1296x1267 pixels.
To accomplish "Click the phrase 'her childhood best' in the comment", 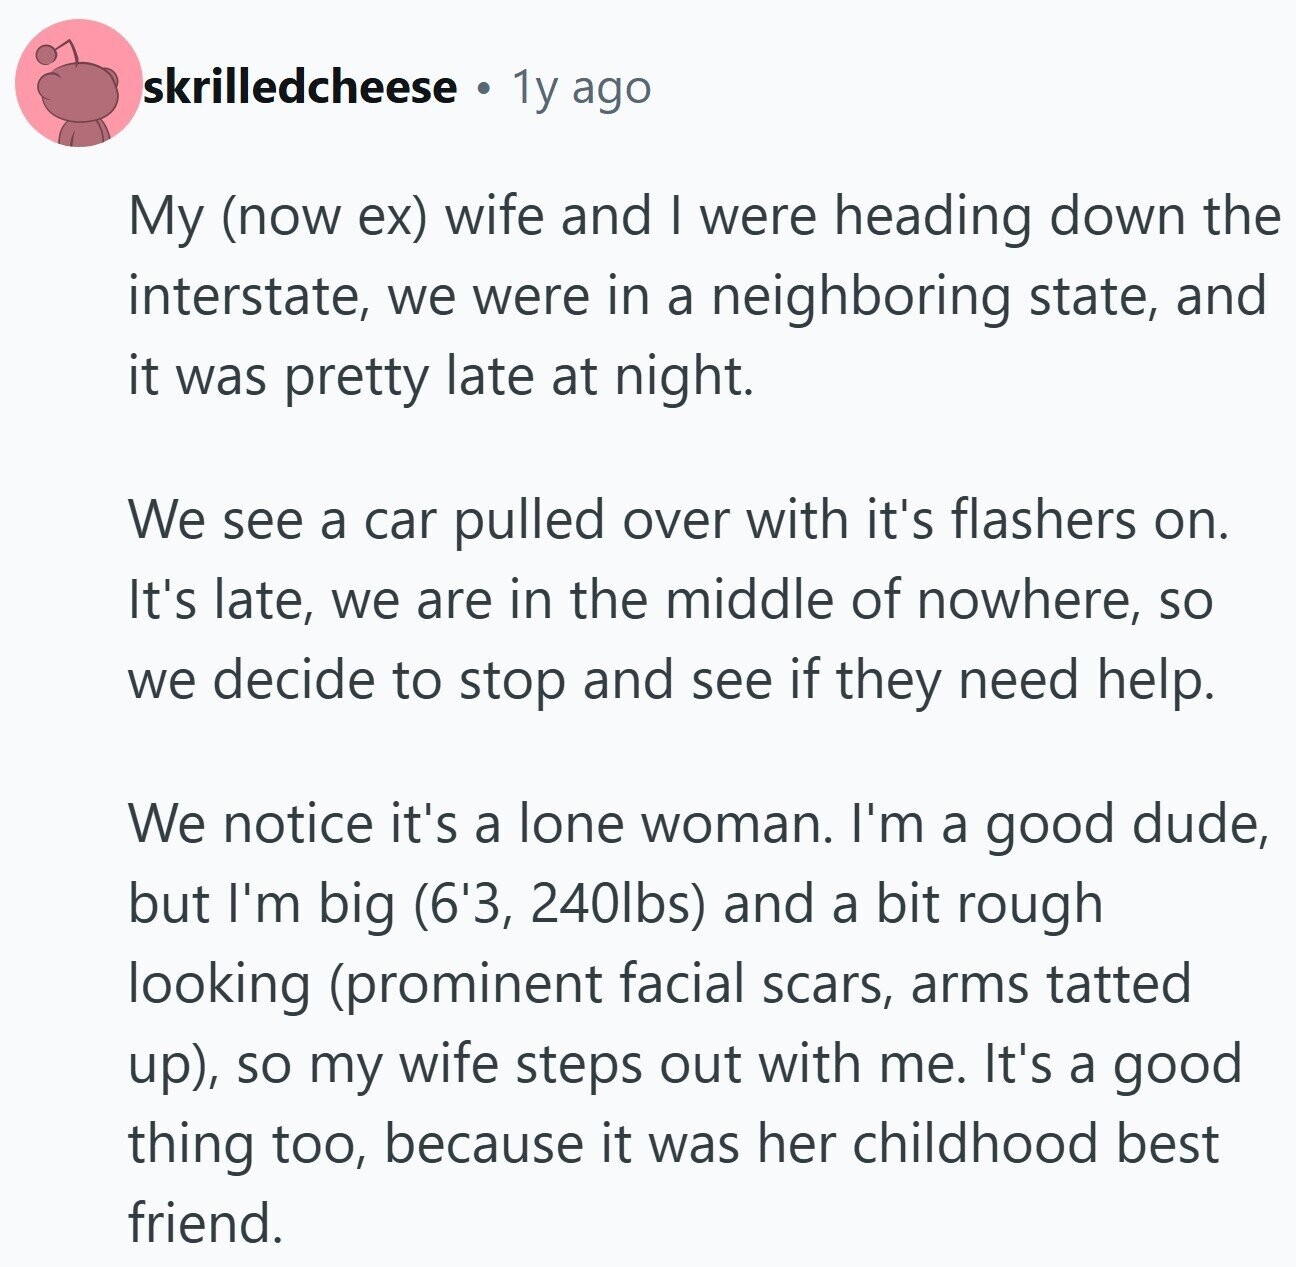I will coord(1038,1145).
